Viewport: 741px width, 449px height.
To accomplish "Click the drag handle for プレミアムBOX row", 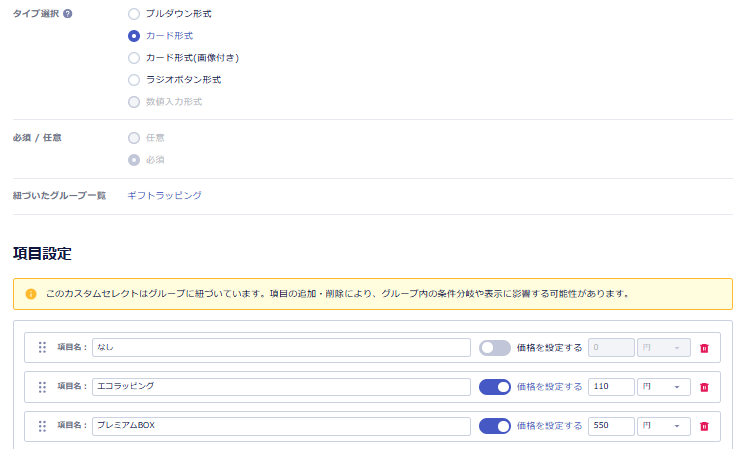I will pyautogui.click(x=42, y=426).
